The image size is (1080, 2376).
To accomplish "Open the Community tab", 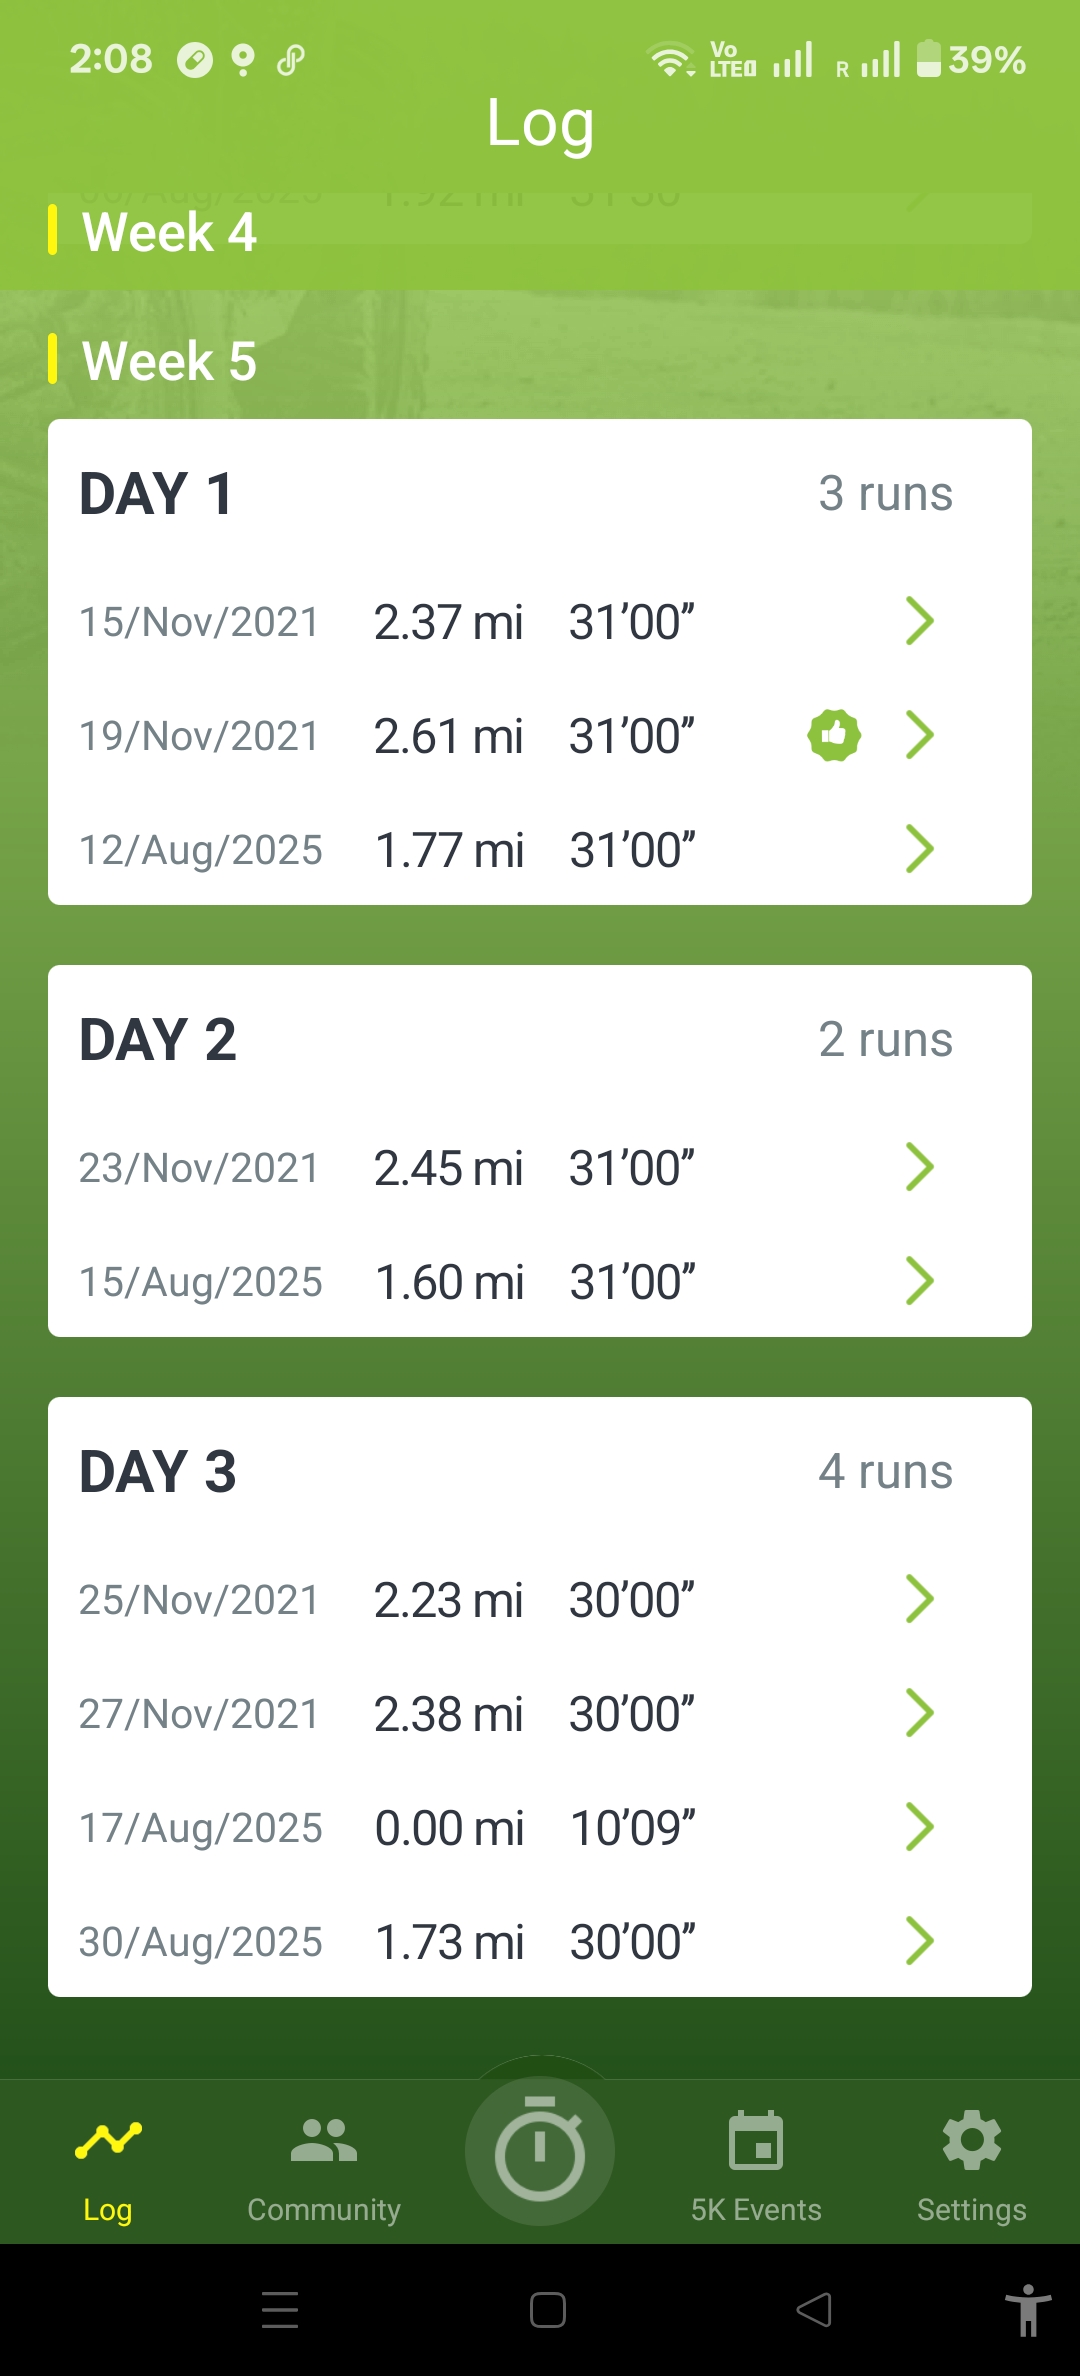I will point(323,2165).
